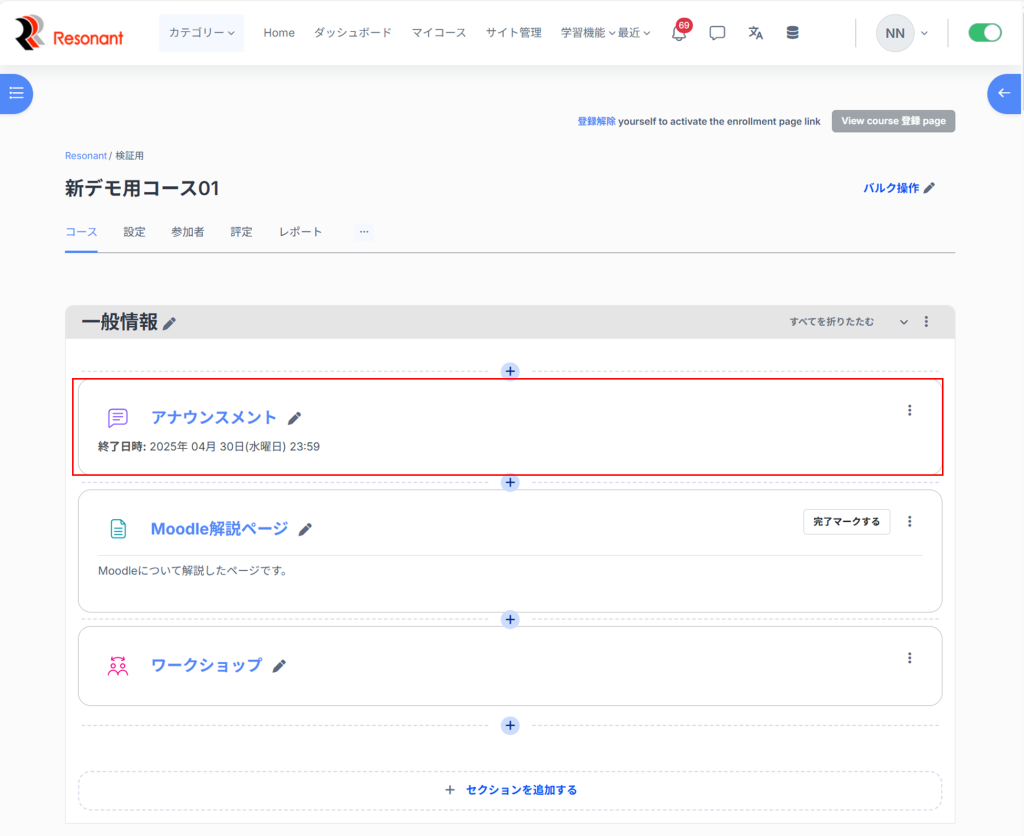Open the left course index drawer

[16, 93]
